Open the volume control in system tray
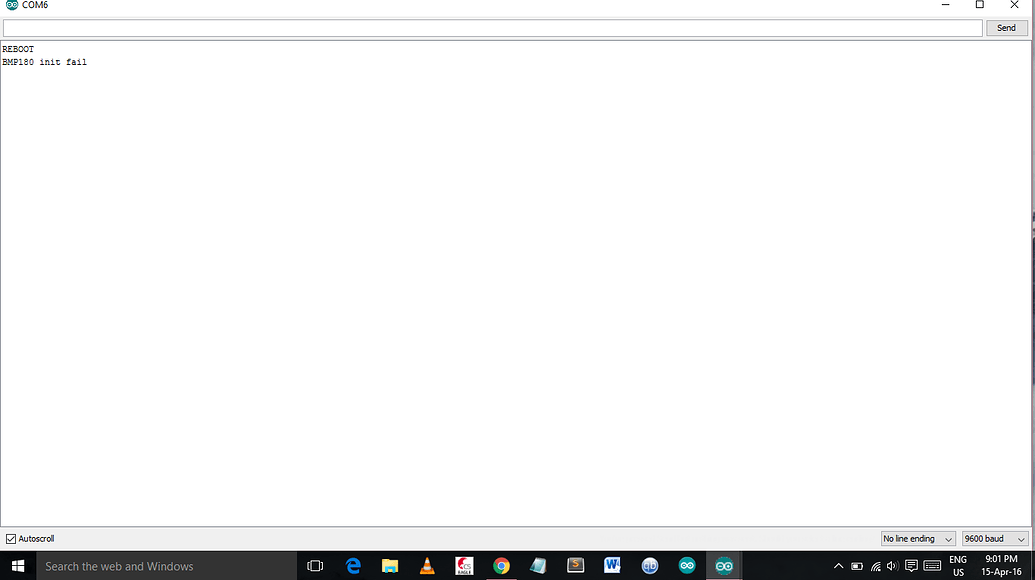 click(x=893, y=566)
